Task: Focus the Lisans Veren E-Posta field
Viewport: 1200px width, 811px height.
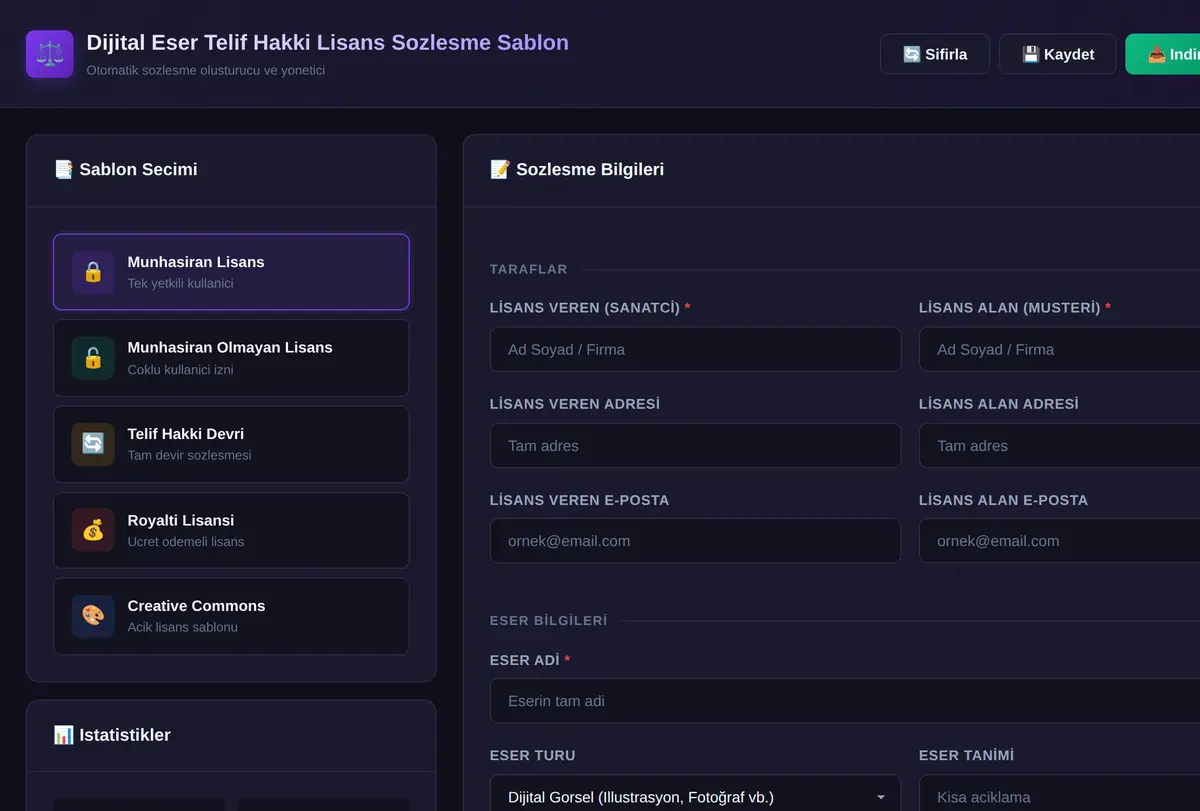Action: point(695,541)
